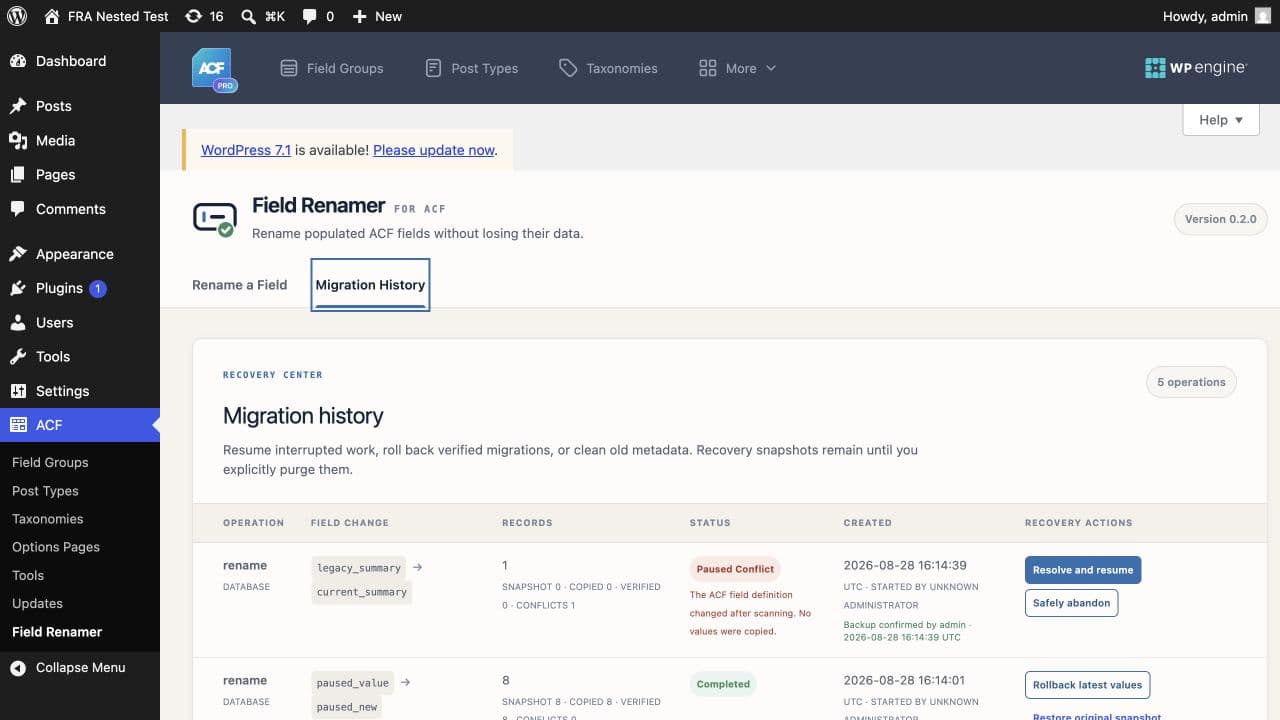Click the Field Renamer plugin logo
Screen dimensions: 1280x720
click(x=214, y=219)
